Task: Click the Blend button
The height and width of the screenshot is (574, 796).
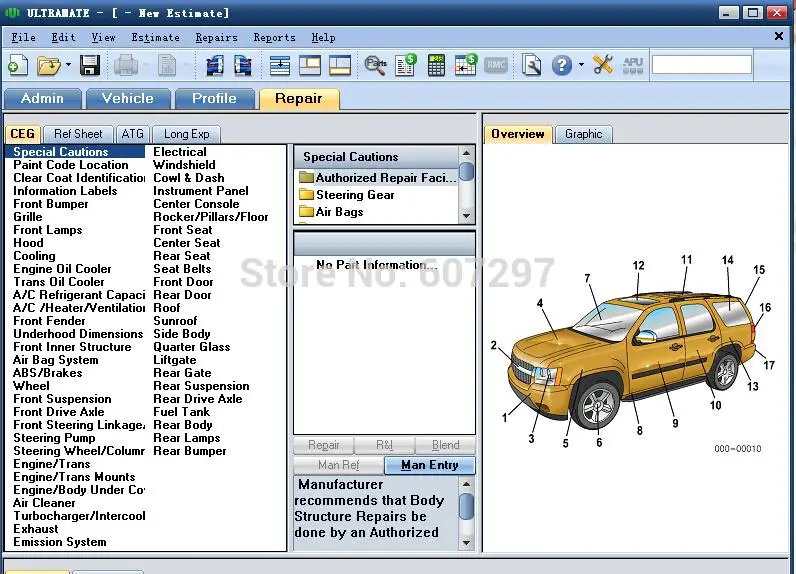Action: (445, 445)
